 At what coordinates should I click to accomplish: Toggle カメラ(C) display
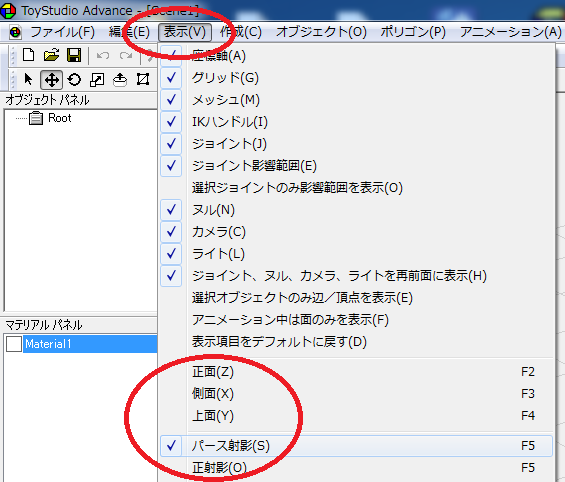[356, 231]
